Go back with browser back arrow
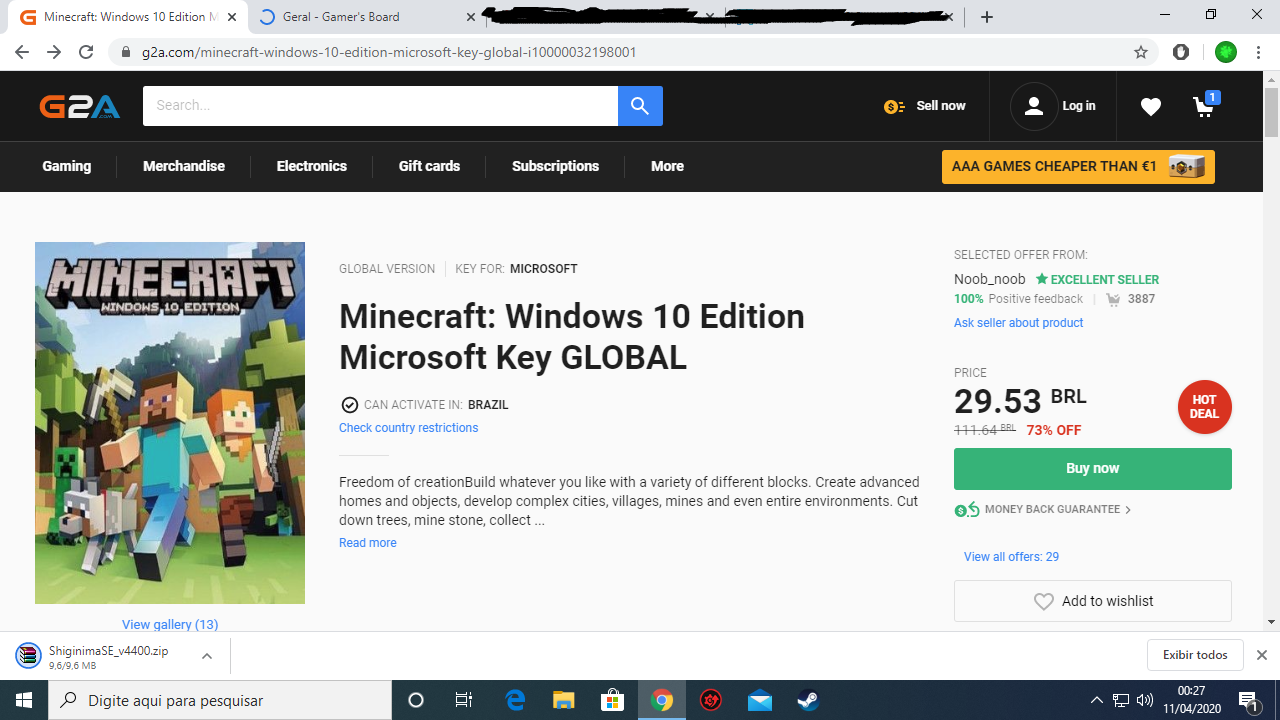Image resolution: width=1280 pixels, height=720 pixels. 22,52
